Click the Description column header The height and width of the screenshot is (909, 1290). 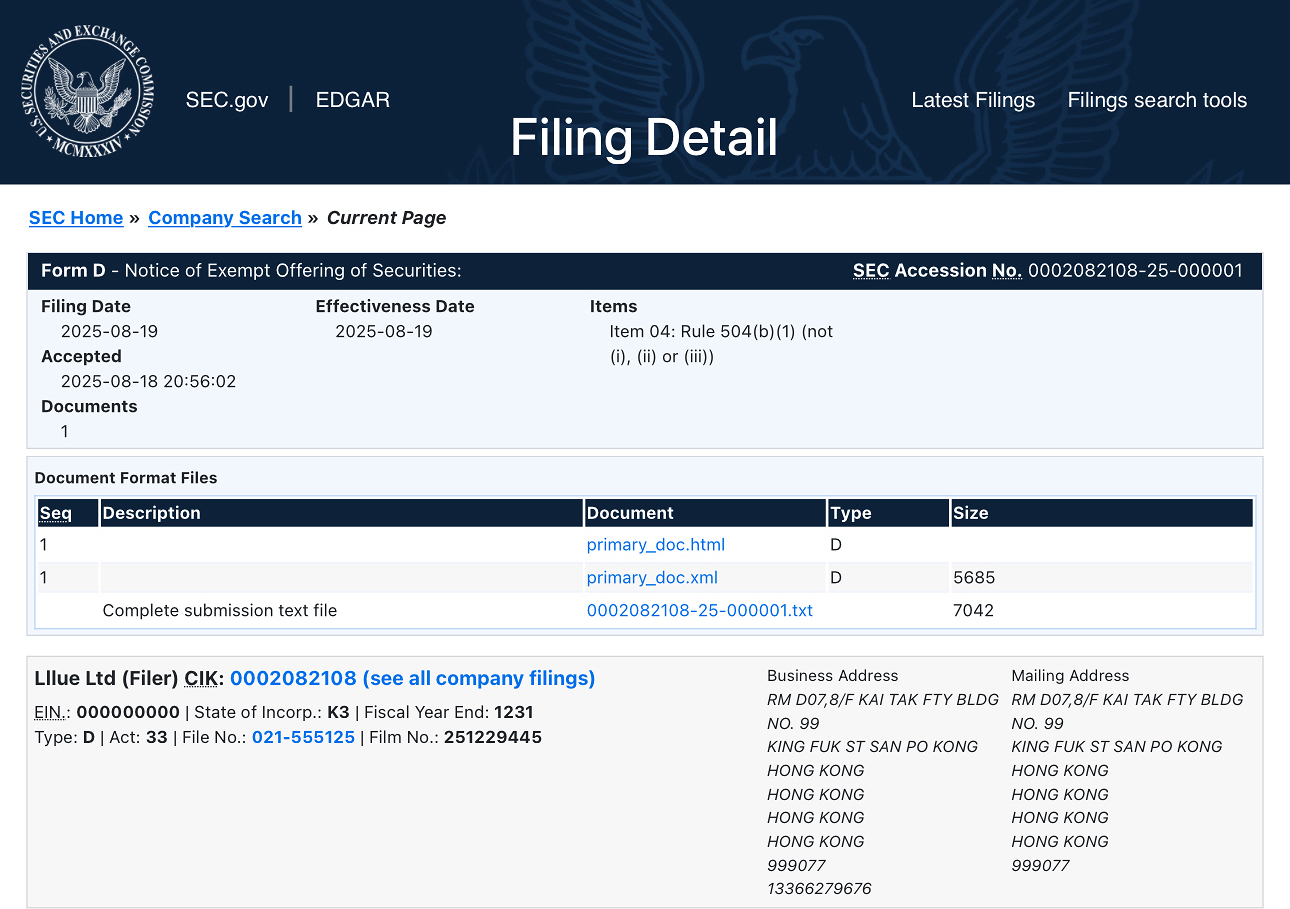152,513
